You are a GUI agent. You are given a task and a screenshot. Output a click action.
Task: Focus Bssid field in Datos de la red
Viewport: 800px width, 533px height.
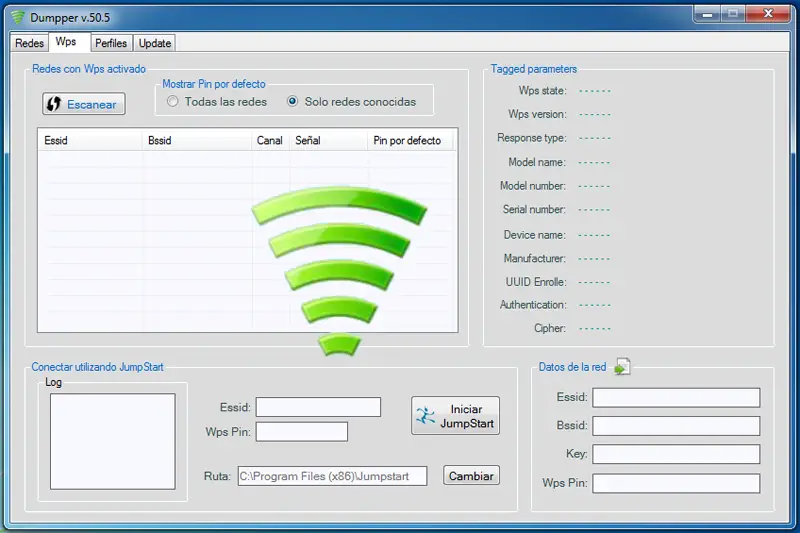(676, 425)
